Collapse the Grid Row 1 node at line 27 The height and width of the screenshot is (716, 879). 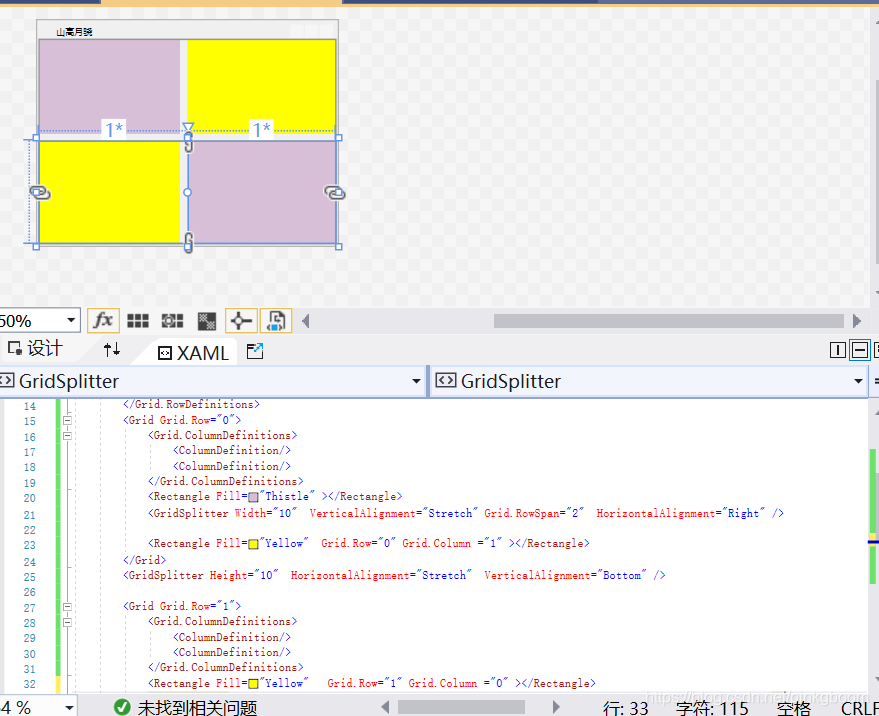click(67, 607)
